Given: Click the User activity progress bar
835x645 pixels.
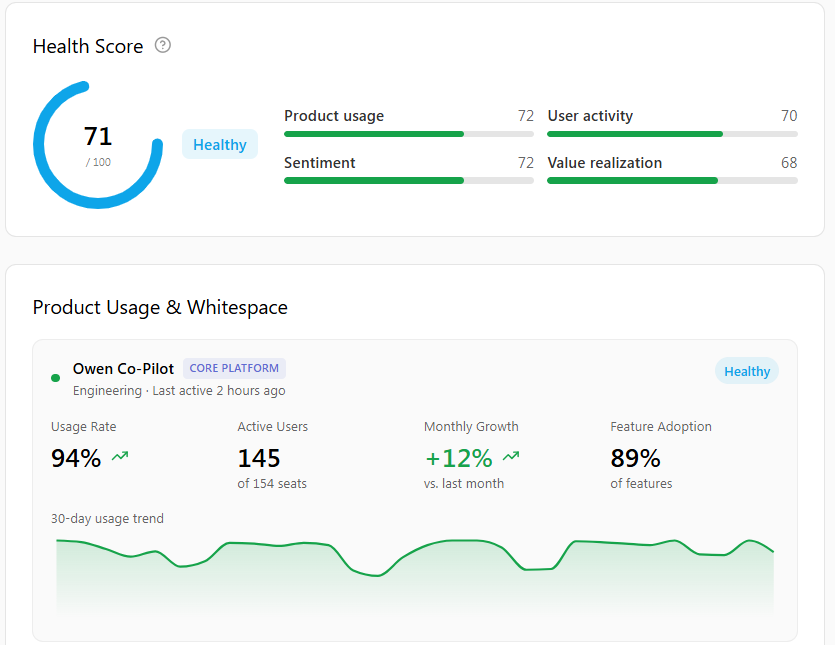Looking at the screenshot, I should click(x=672, y=133).
